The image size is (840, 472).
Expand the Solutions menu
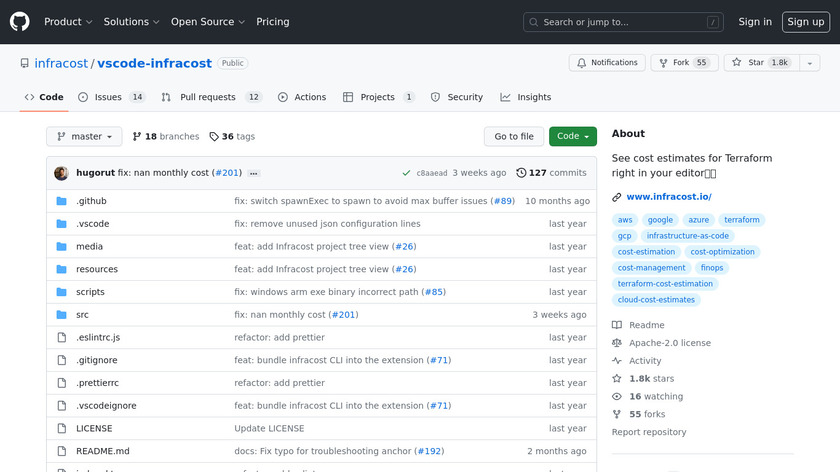[x=132, y=21]
